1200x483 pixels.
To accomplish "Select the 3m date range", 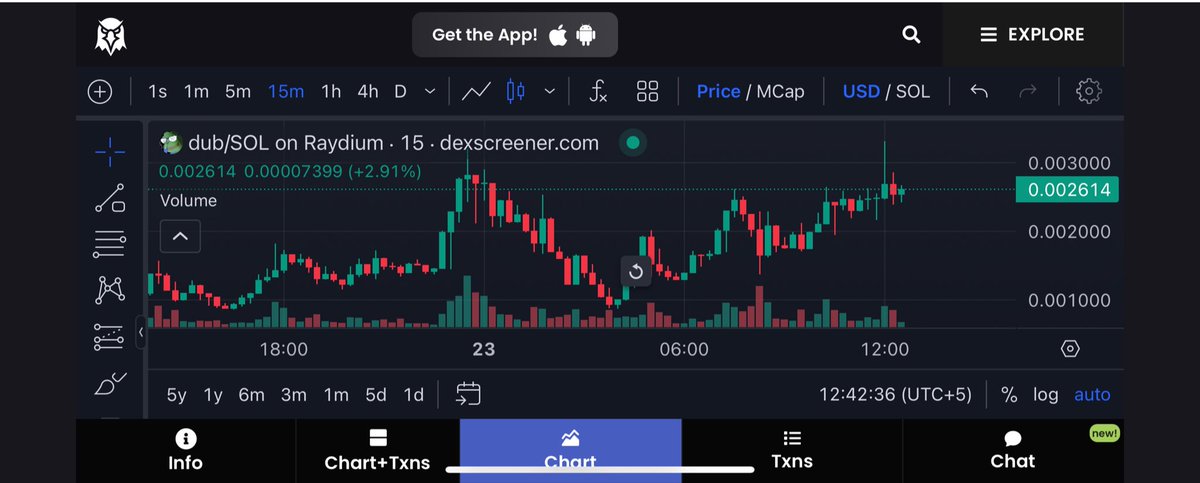I will (x=293, y=395).
